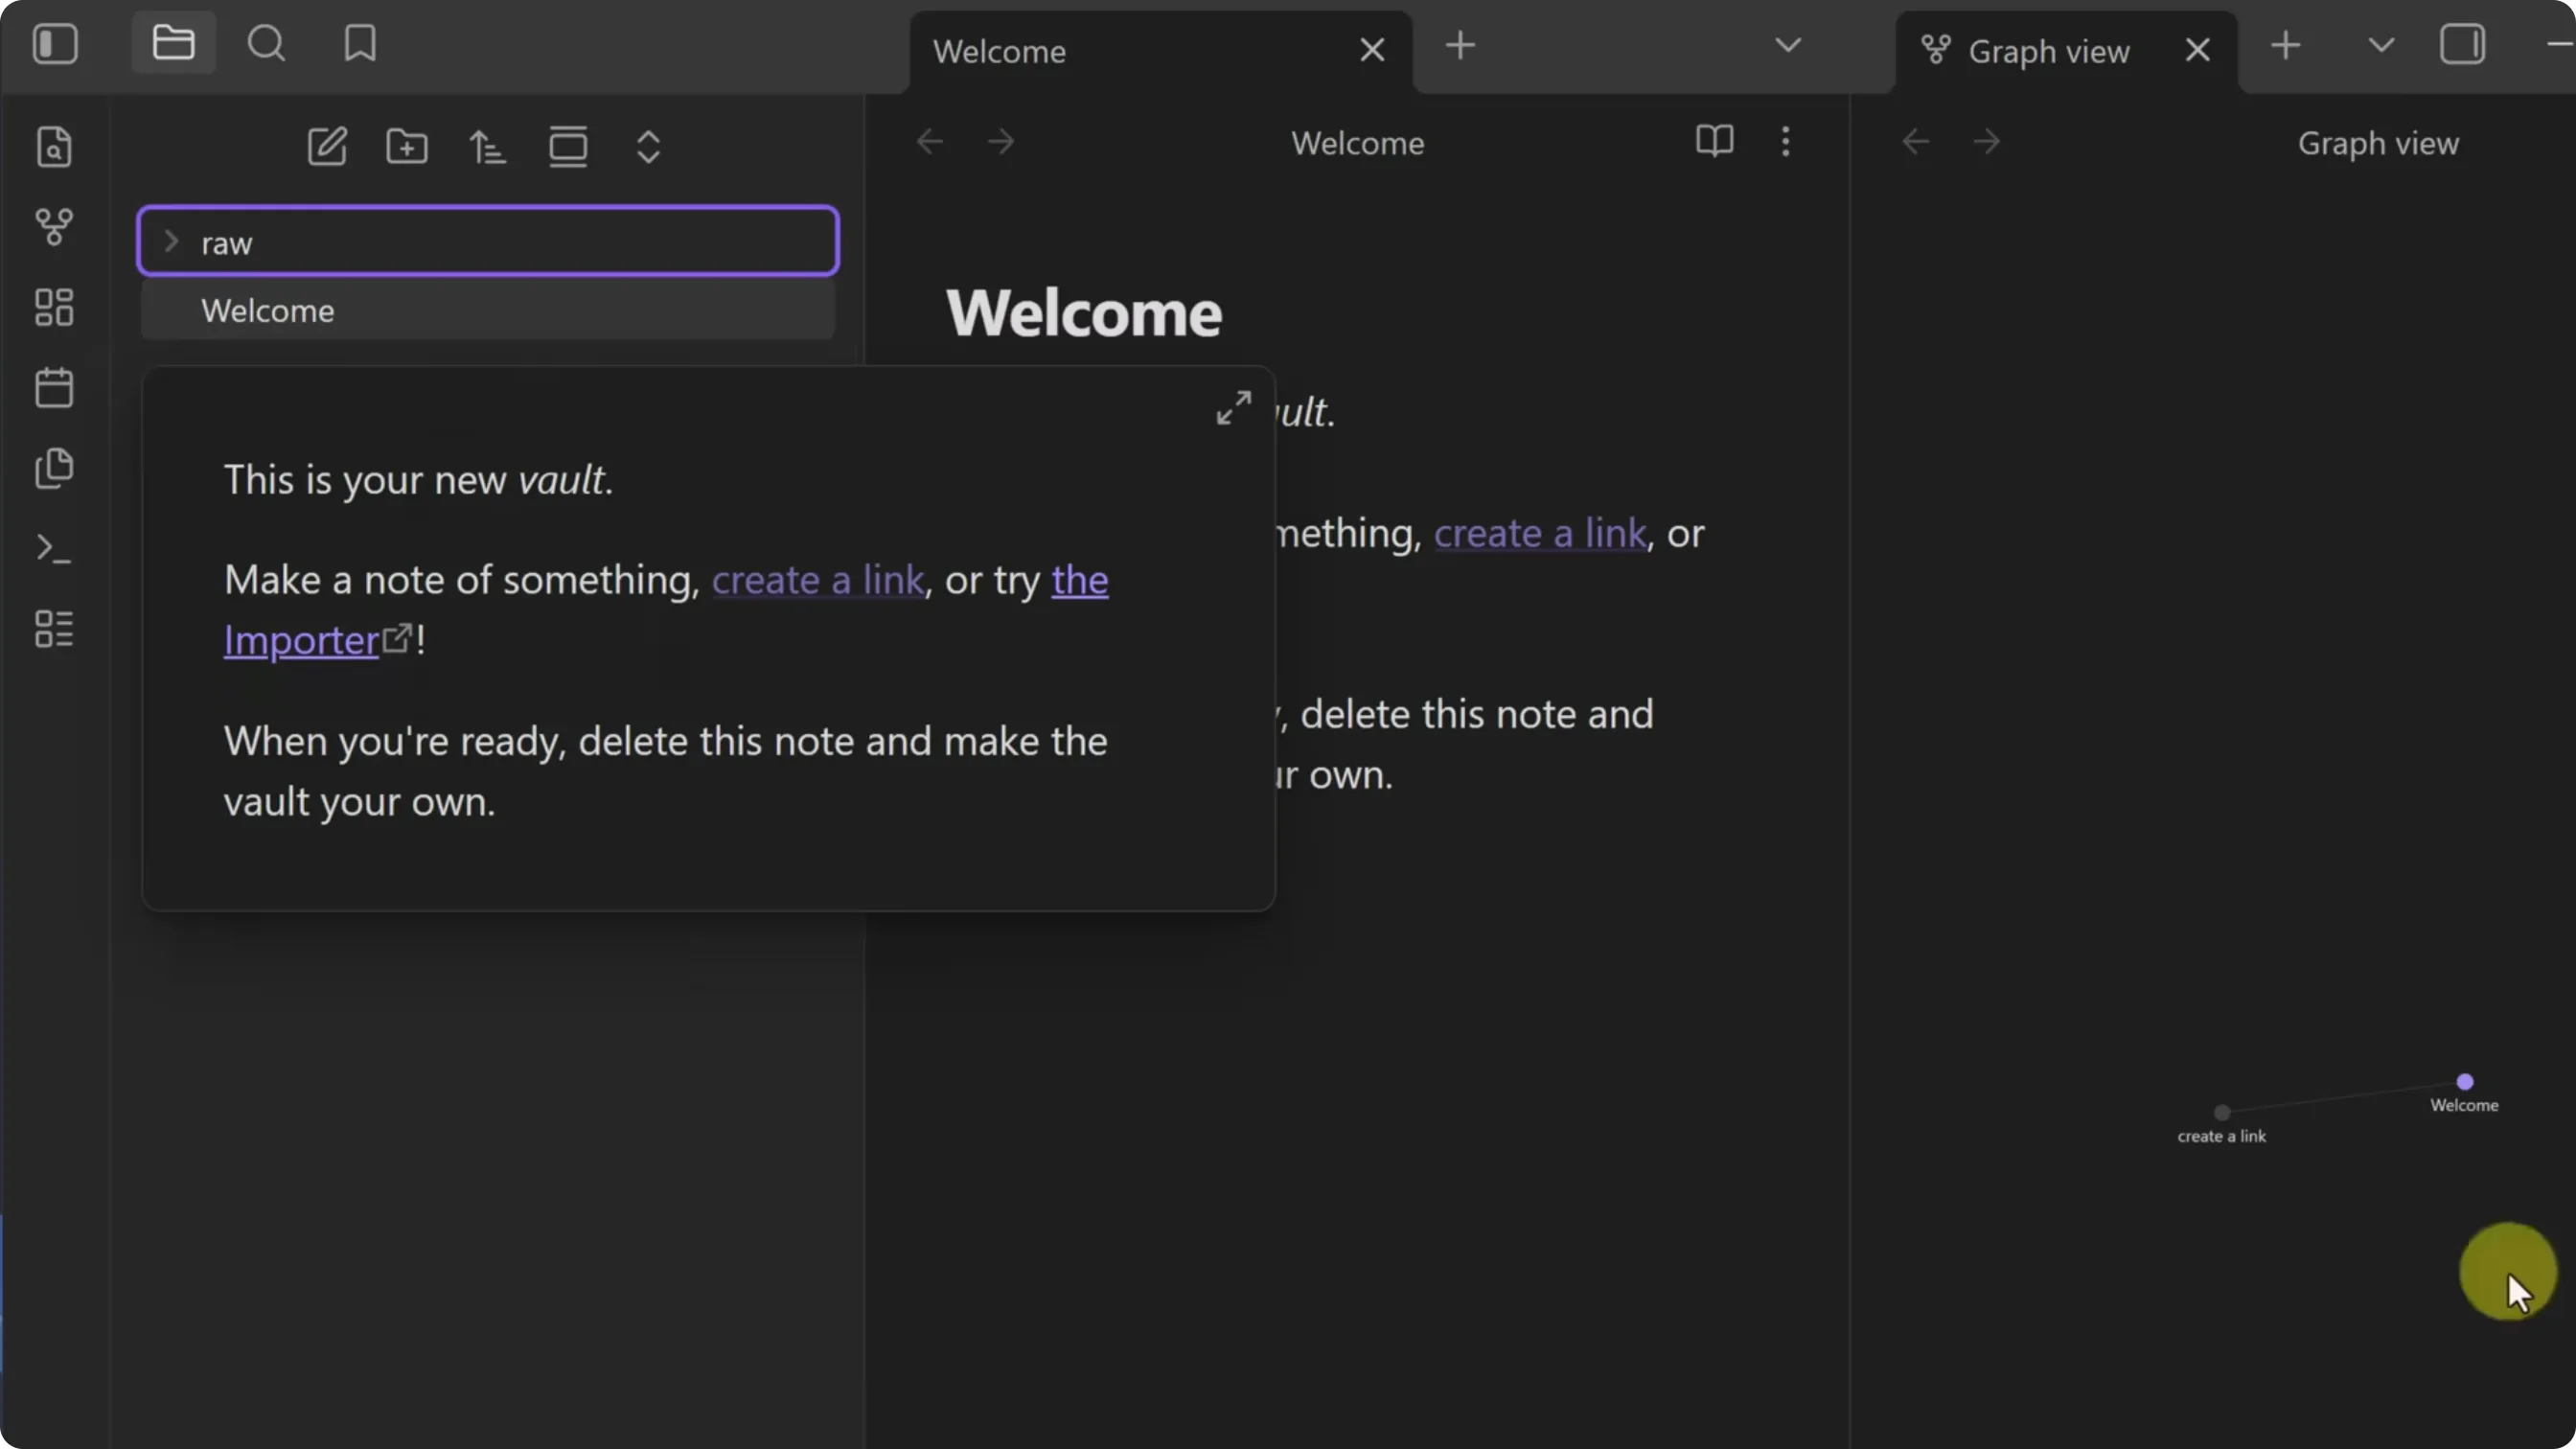Go back in the Graph view pane
Screen dimensions: 2576x1449
tap(1916, 141)
